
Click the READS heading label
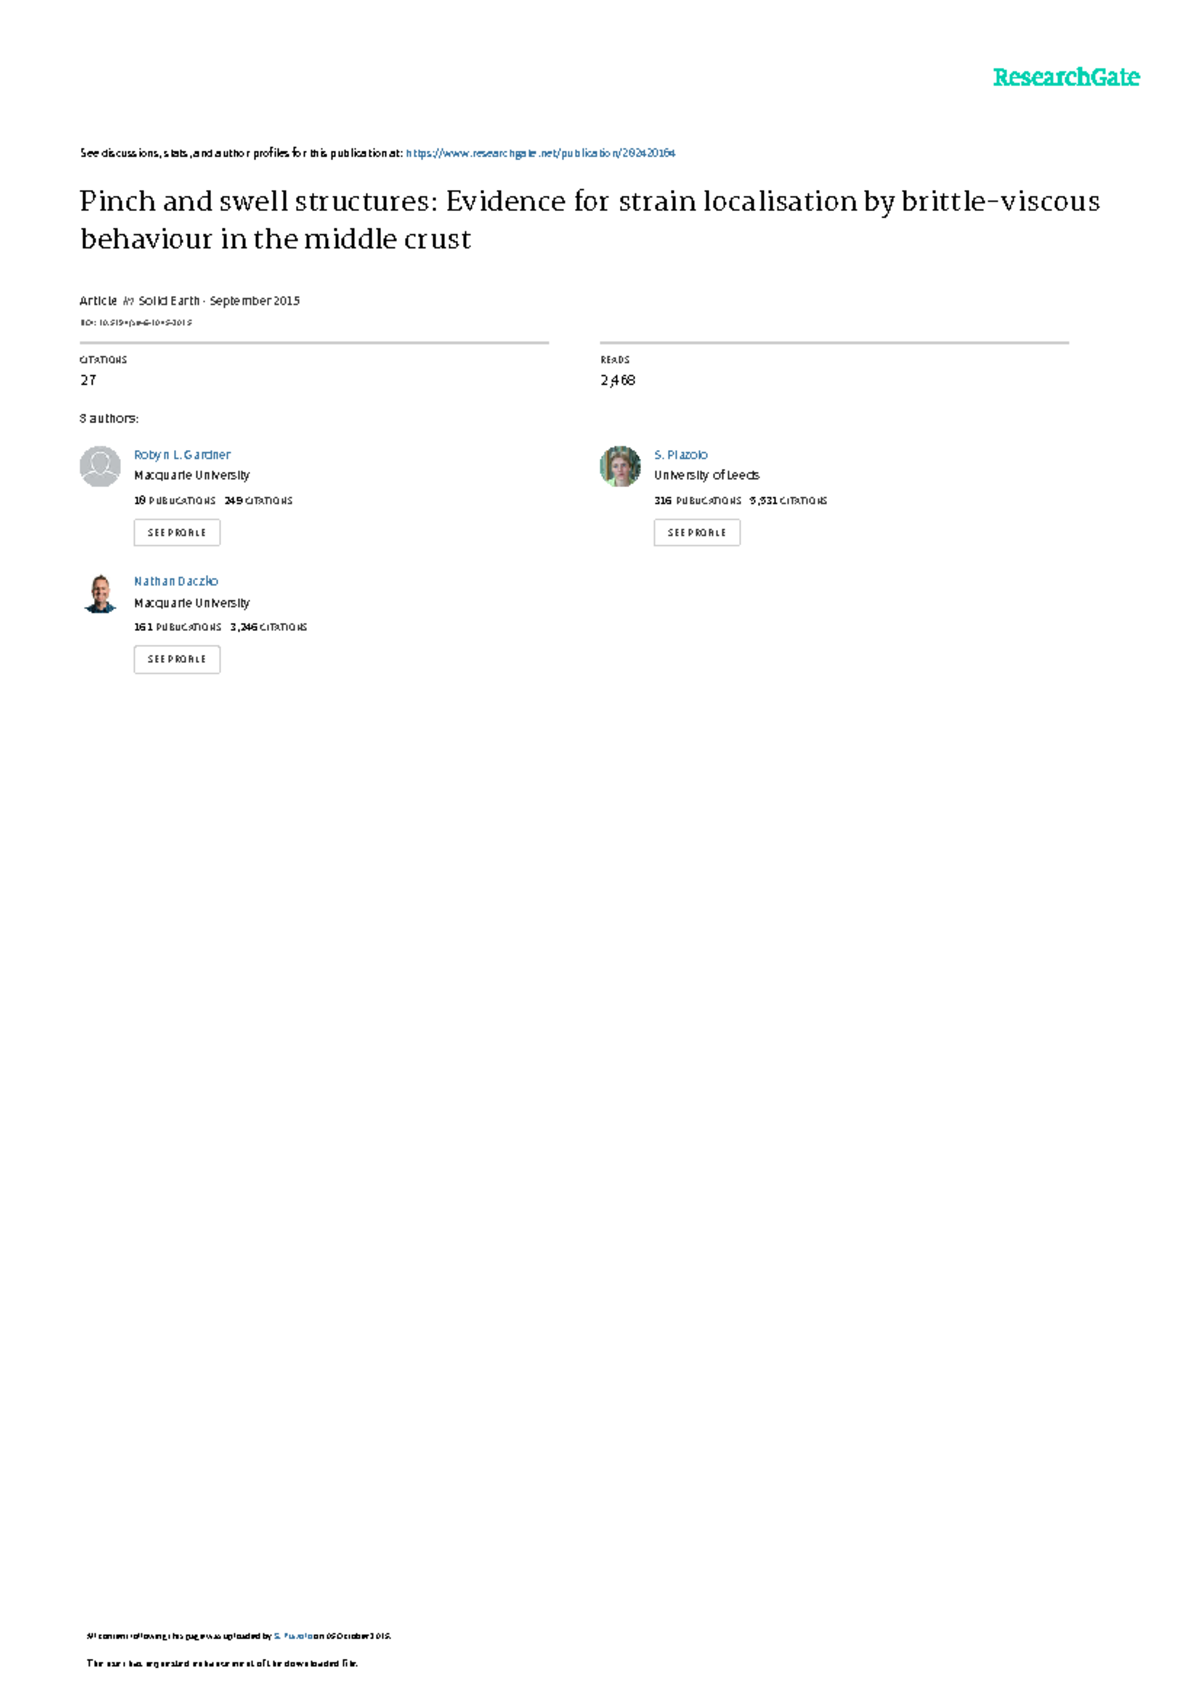tap(615, 360)
